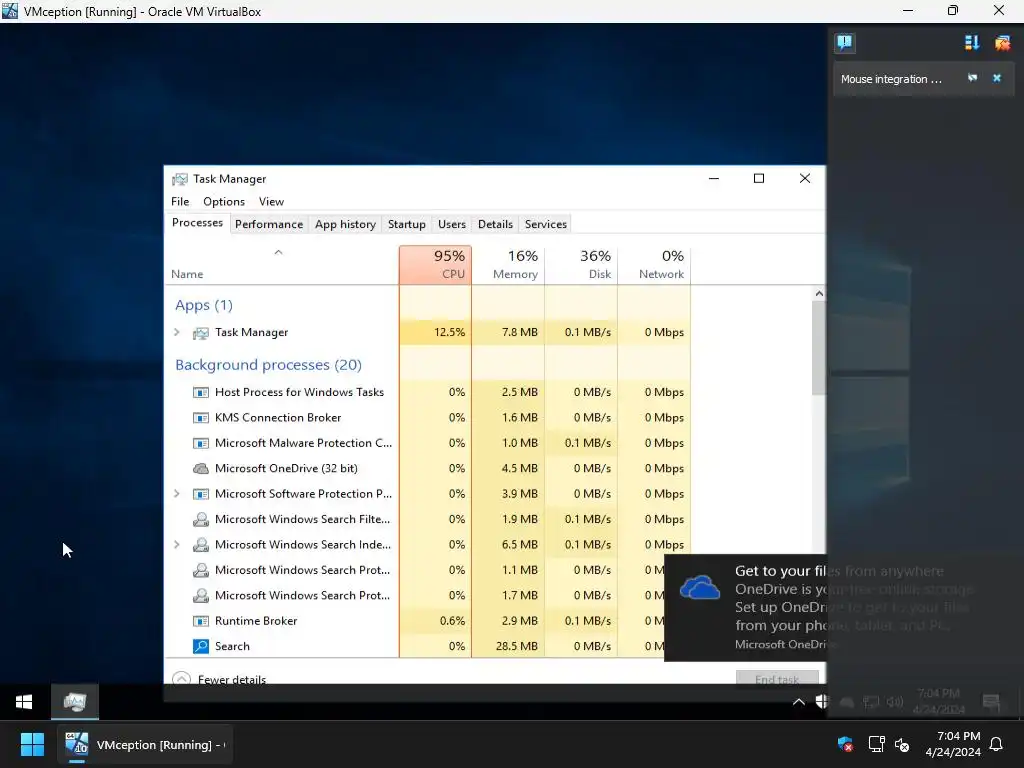This screenshot has width=1024, height=768.
Task: Switch to the Performance tab
Action: coord(269,224)
